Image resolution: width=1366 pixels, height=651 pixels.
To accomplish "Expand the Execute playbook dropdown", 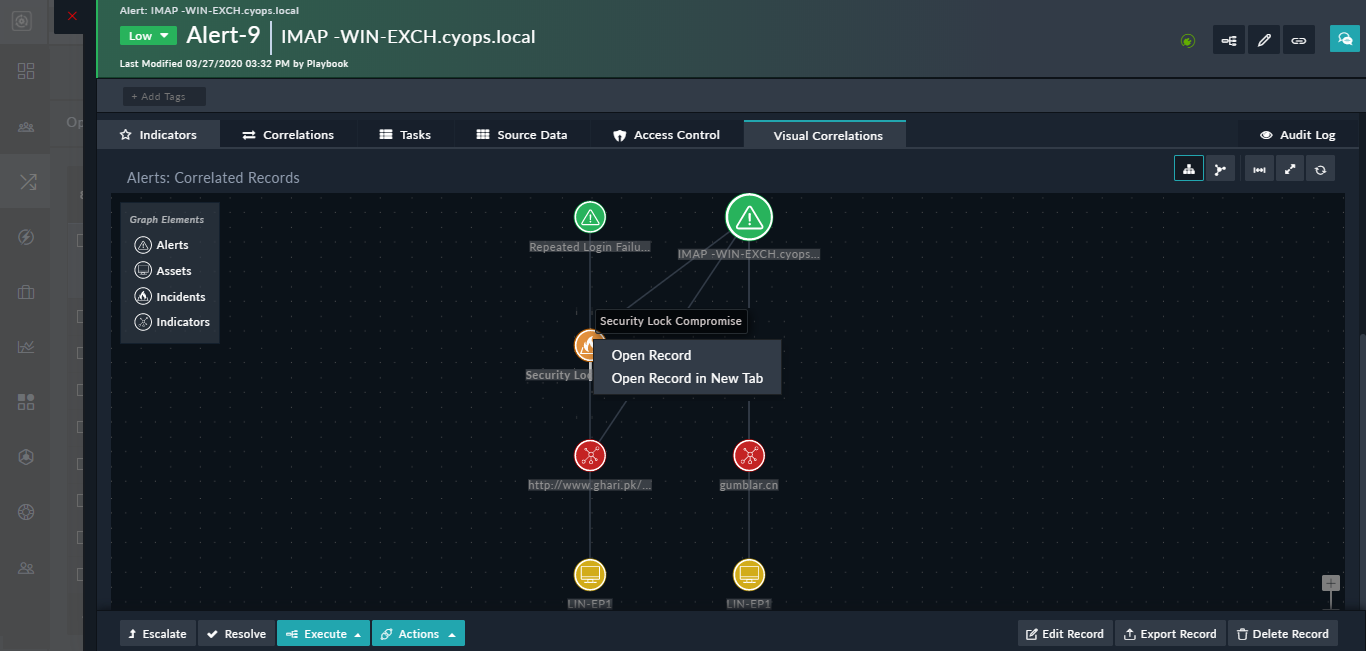I will pos(322,633).
